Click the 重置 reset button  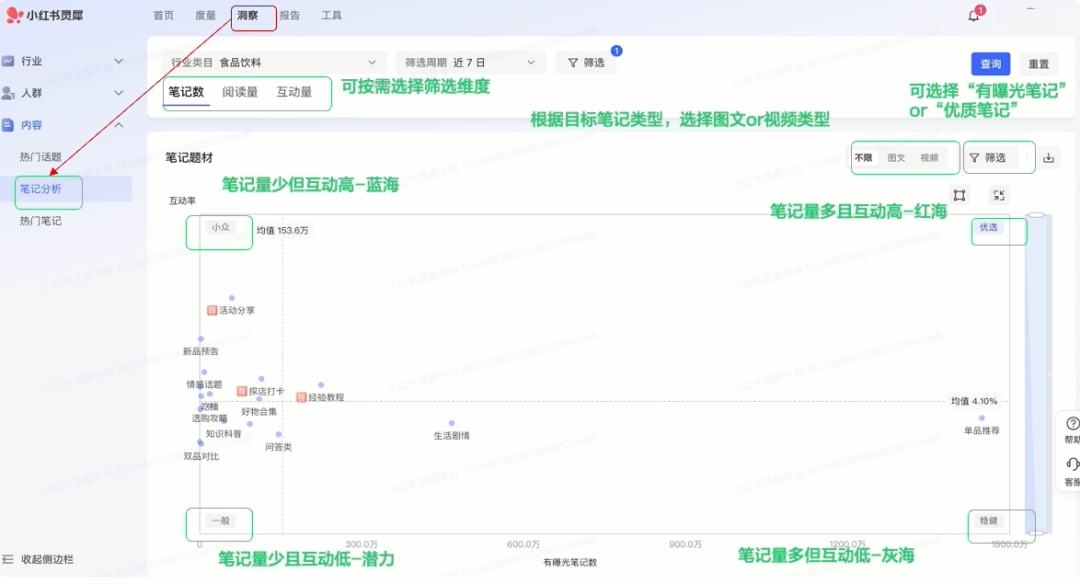1039,64
